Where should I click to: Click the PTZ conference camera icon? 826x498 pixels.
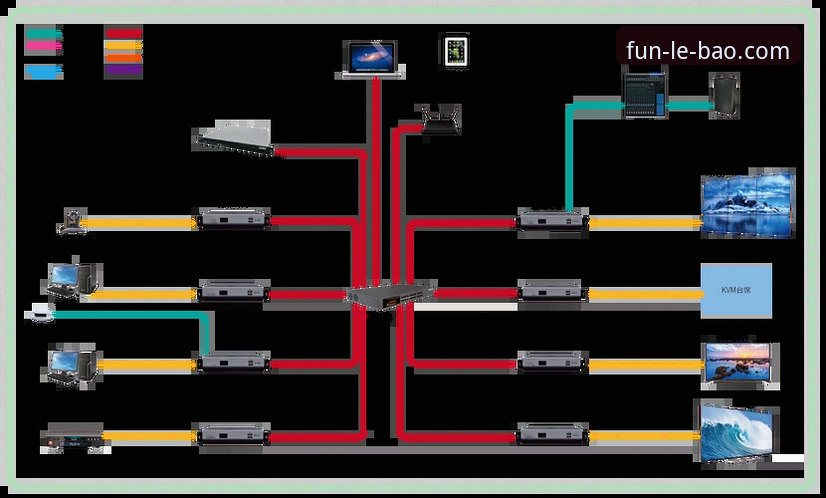point(72,221)
